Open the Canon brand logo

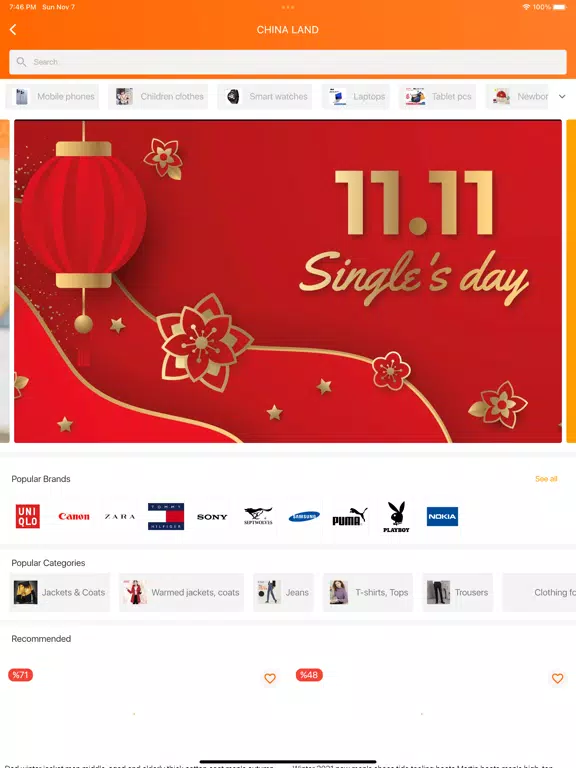coord(74,516)
